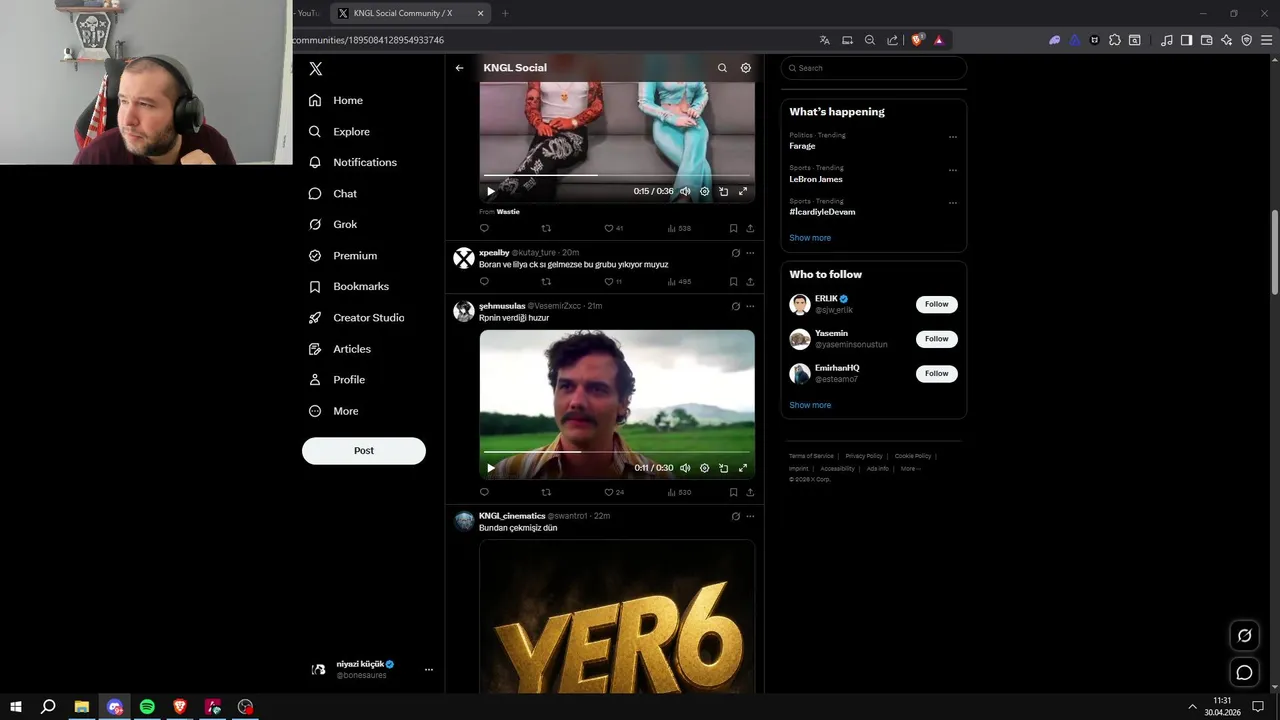Click the X logo in the sidebar
Viewport: 1280px width, 720px height.
315,69
